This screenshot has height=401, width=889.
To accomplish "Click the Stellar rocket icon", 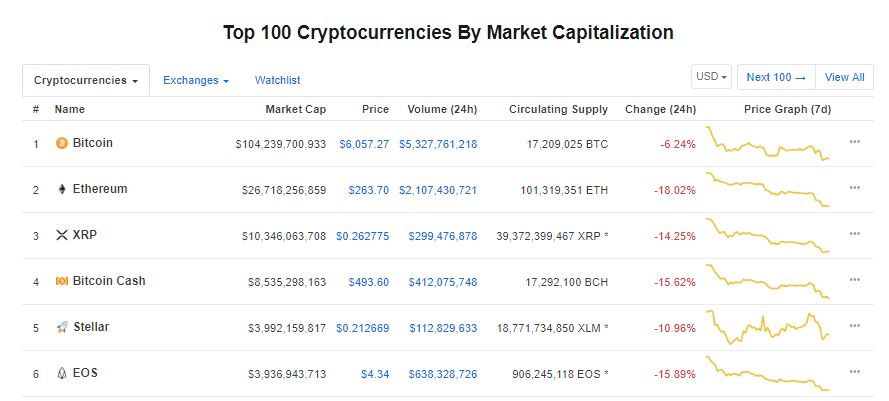I will click(x=62, y=327).
